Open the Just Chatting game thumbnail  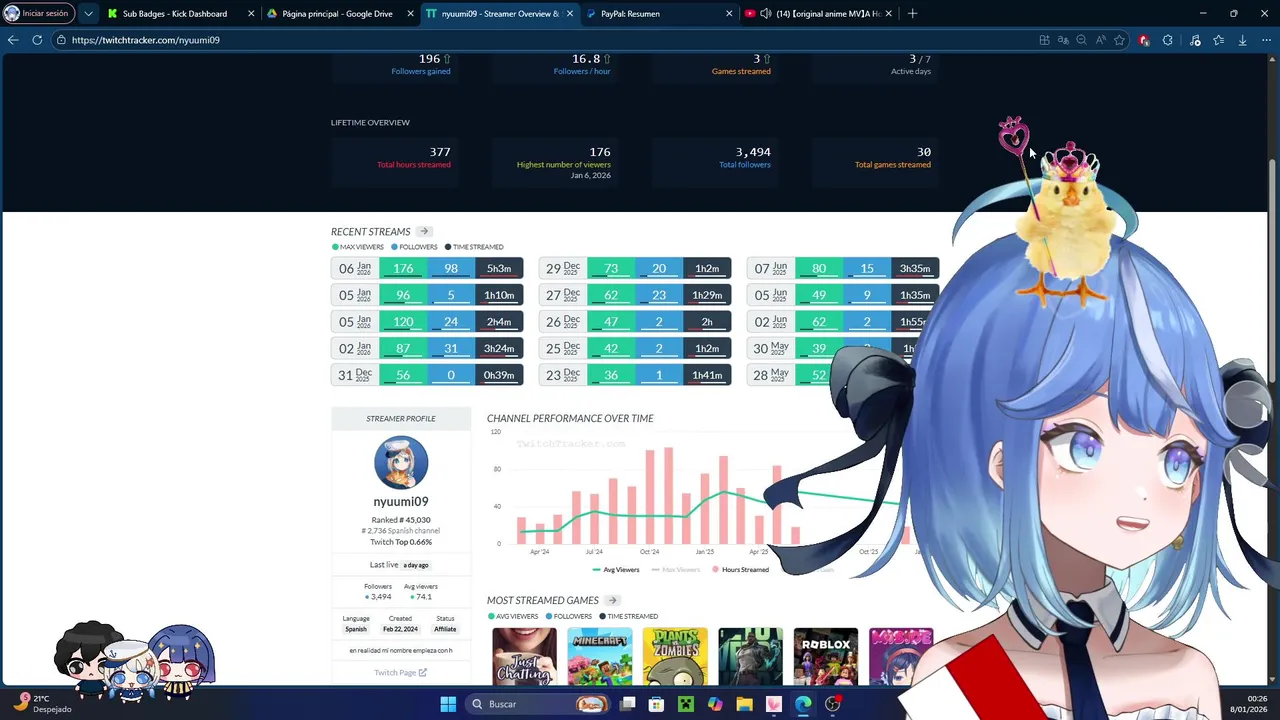click(524, 656)
